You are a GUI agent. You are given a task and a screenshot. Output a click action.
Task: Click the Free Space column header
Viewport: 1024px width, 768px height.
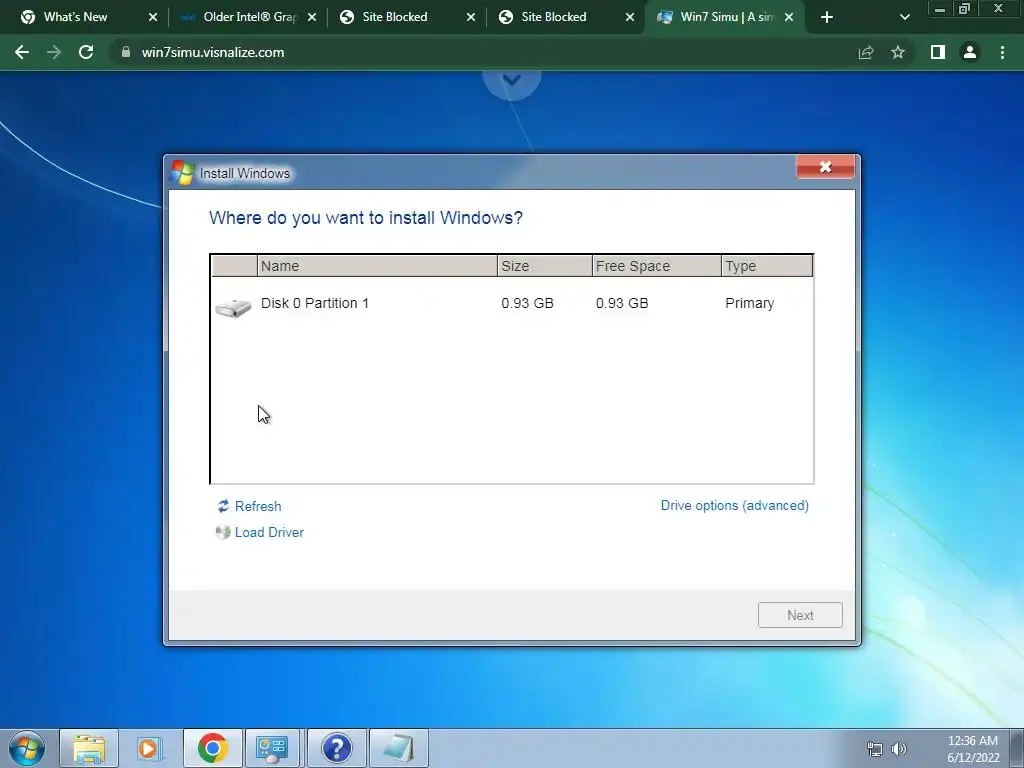point(656,266)
